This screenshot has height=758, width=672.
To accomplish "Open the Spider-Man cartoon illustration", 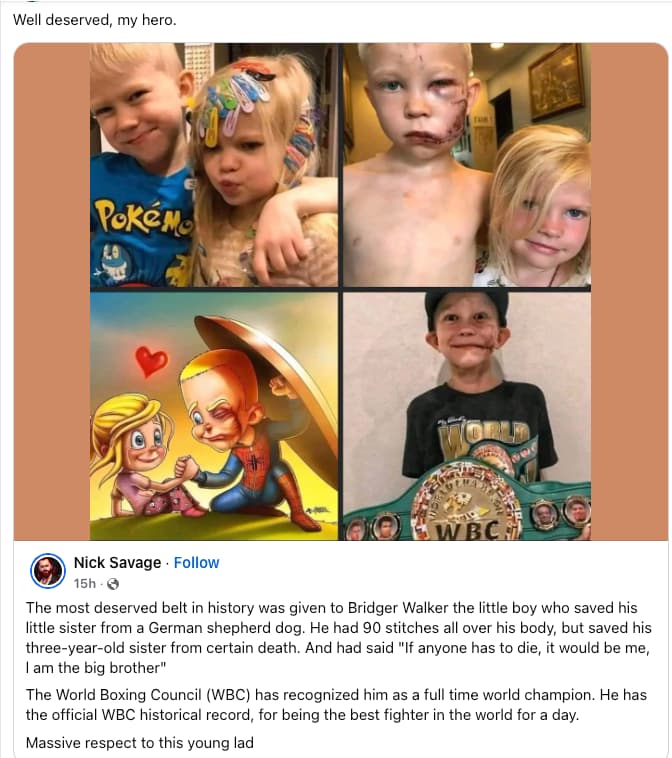I will (214, 416).
